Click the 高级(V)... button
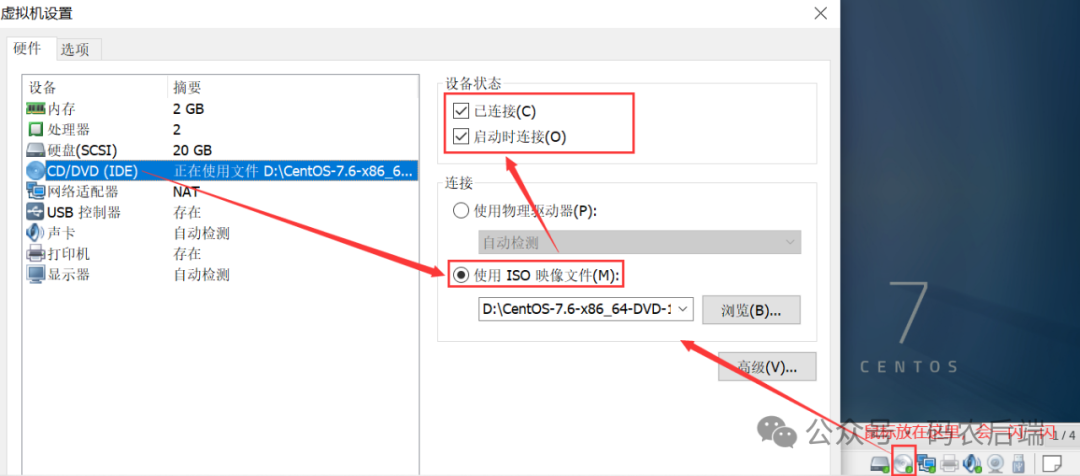The height and width of the screenshot is (476, 1080). coord(767,366)
